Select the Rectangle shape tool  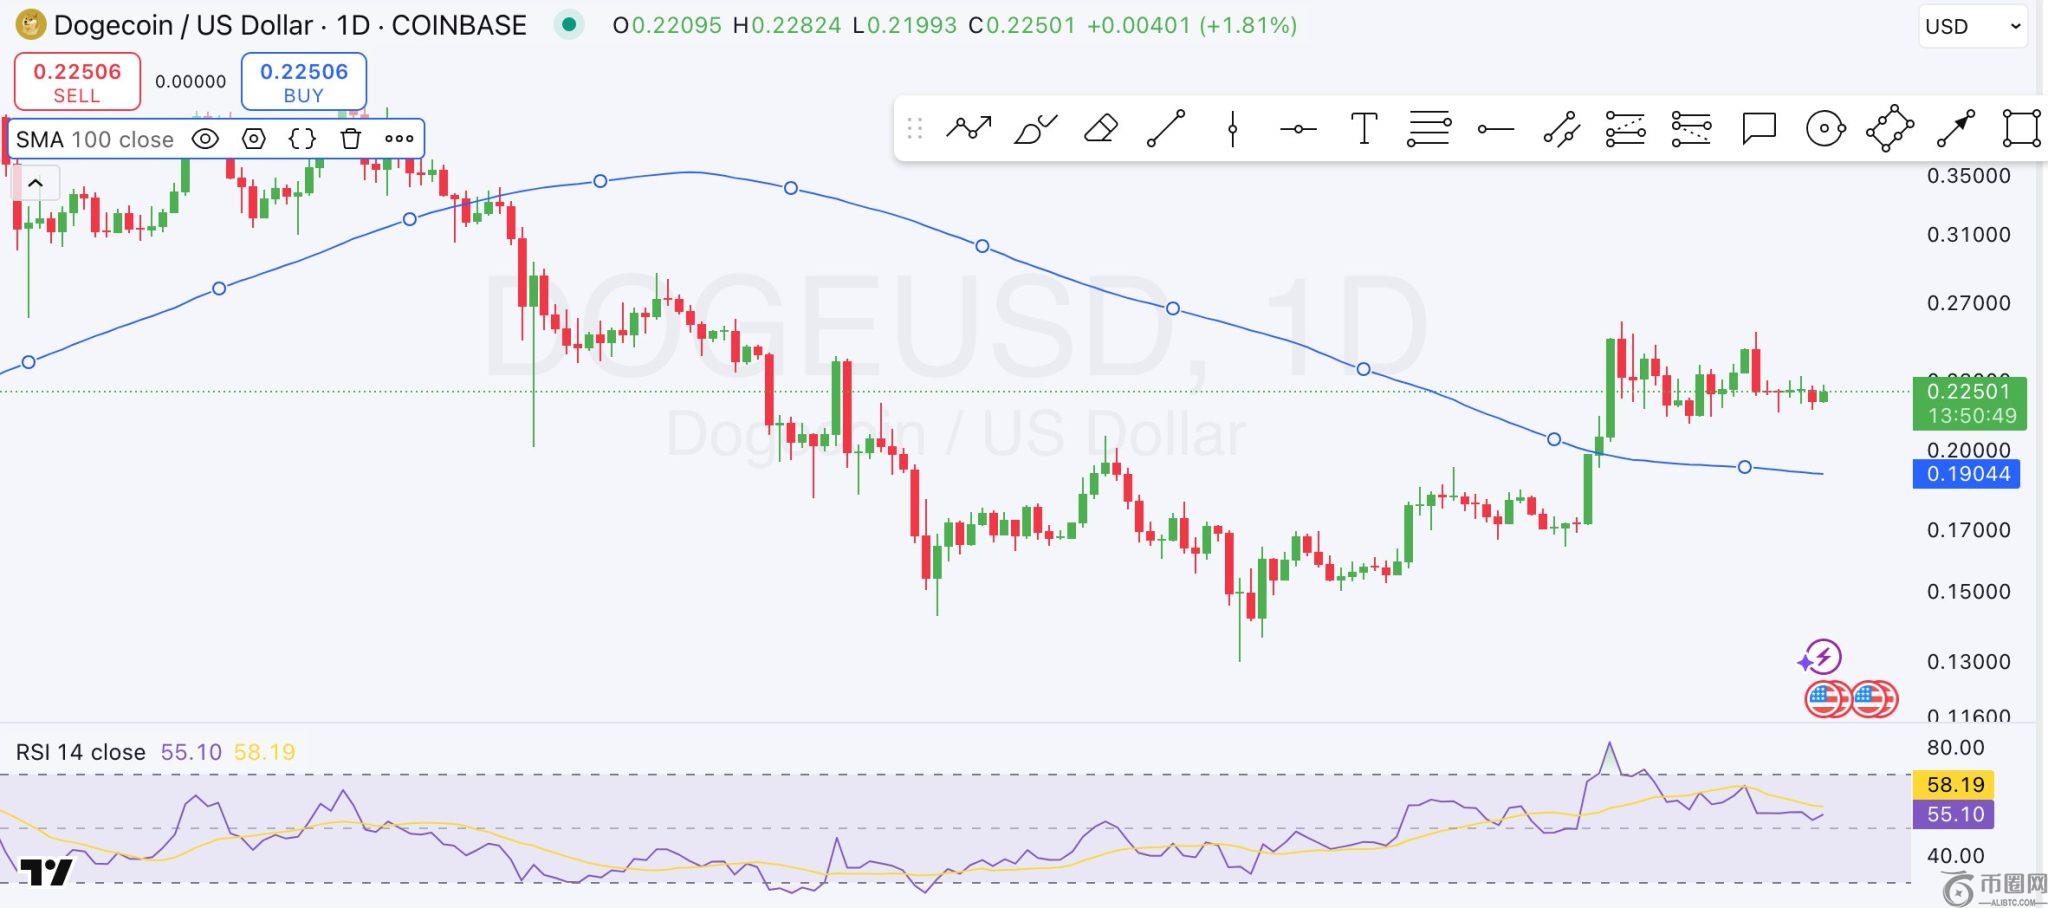point(2020,129)
